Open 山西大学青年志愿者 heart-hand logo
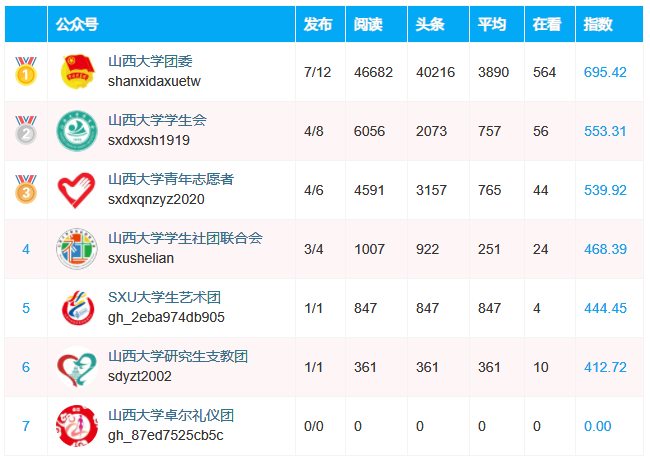Viewport: 650px width, 458px height. (77, 190)
